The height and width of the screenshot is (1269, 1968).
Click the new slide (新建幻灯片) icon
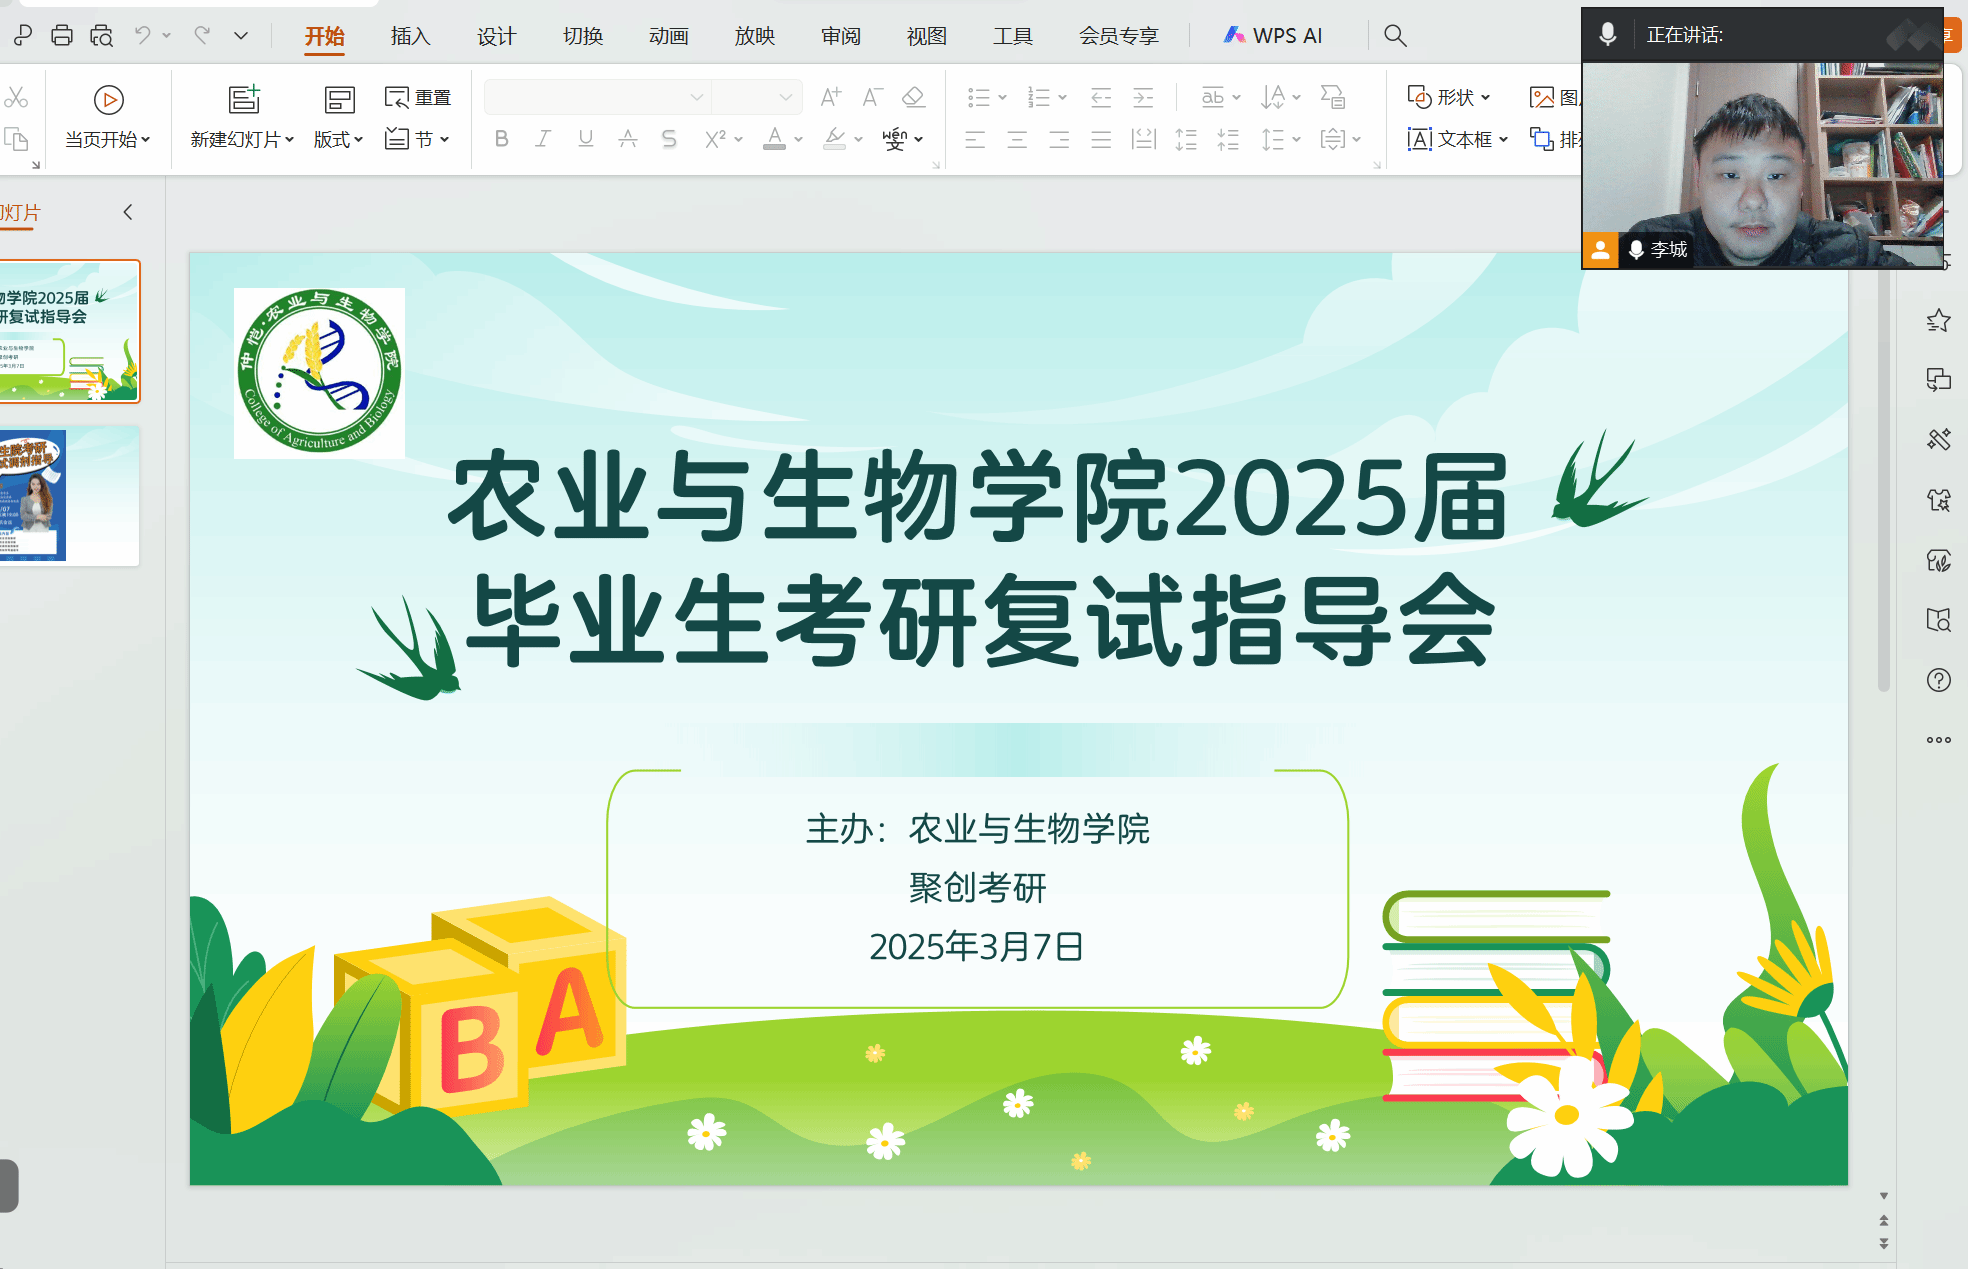(243, 99)
